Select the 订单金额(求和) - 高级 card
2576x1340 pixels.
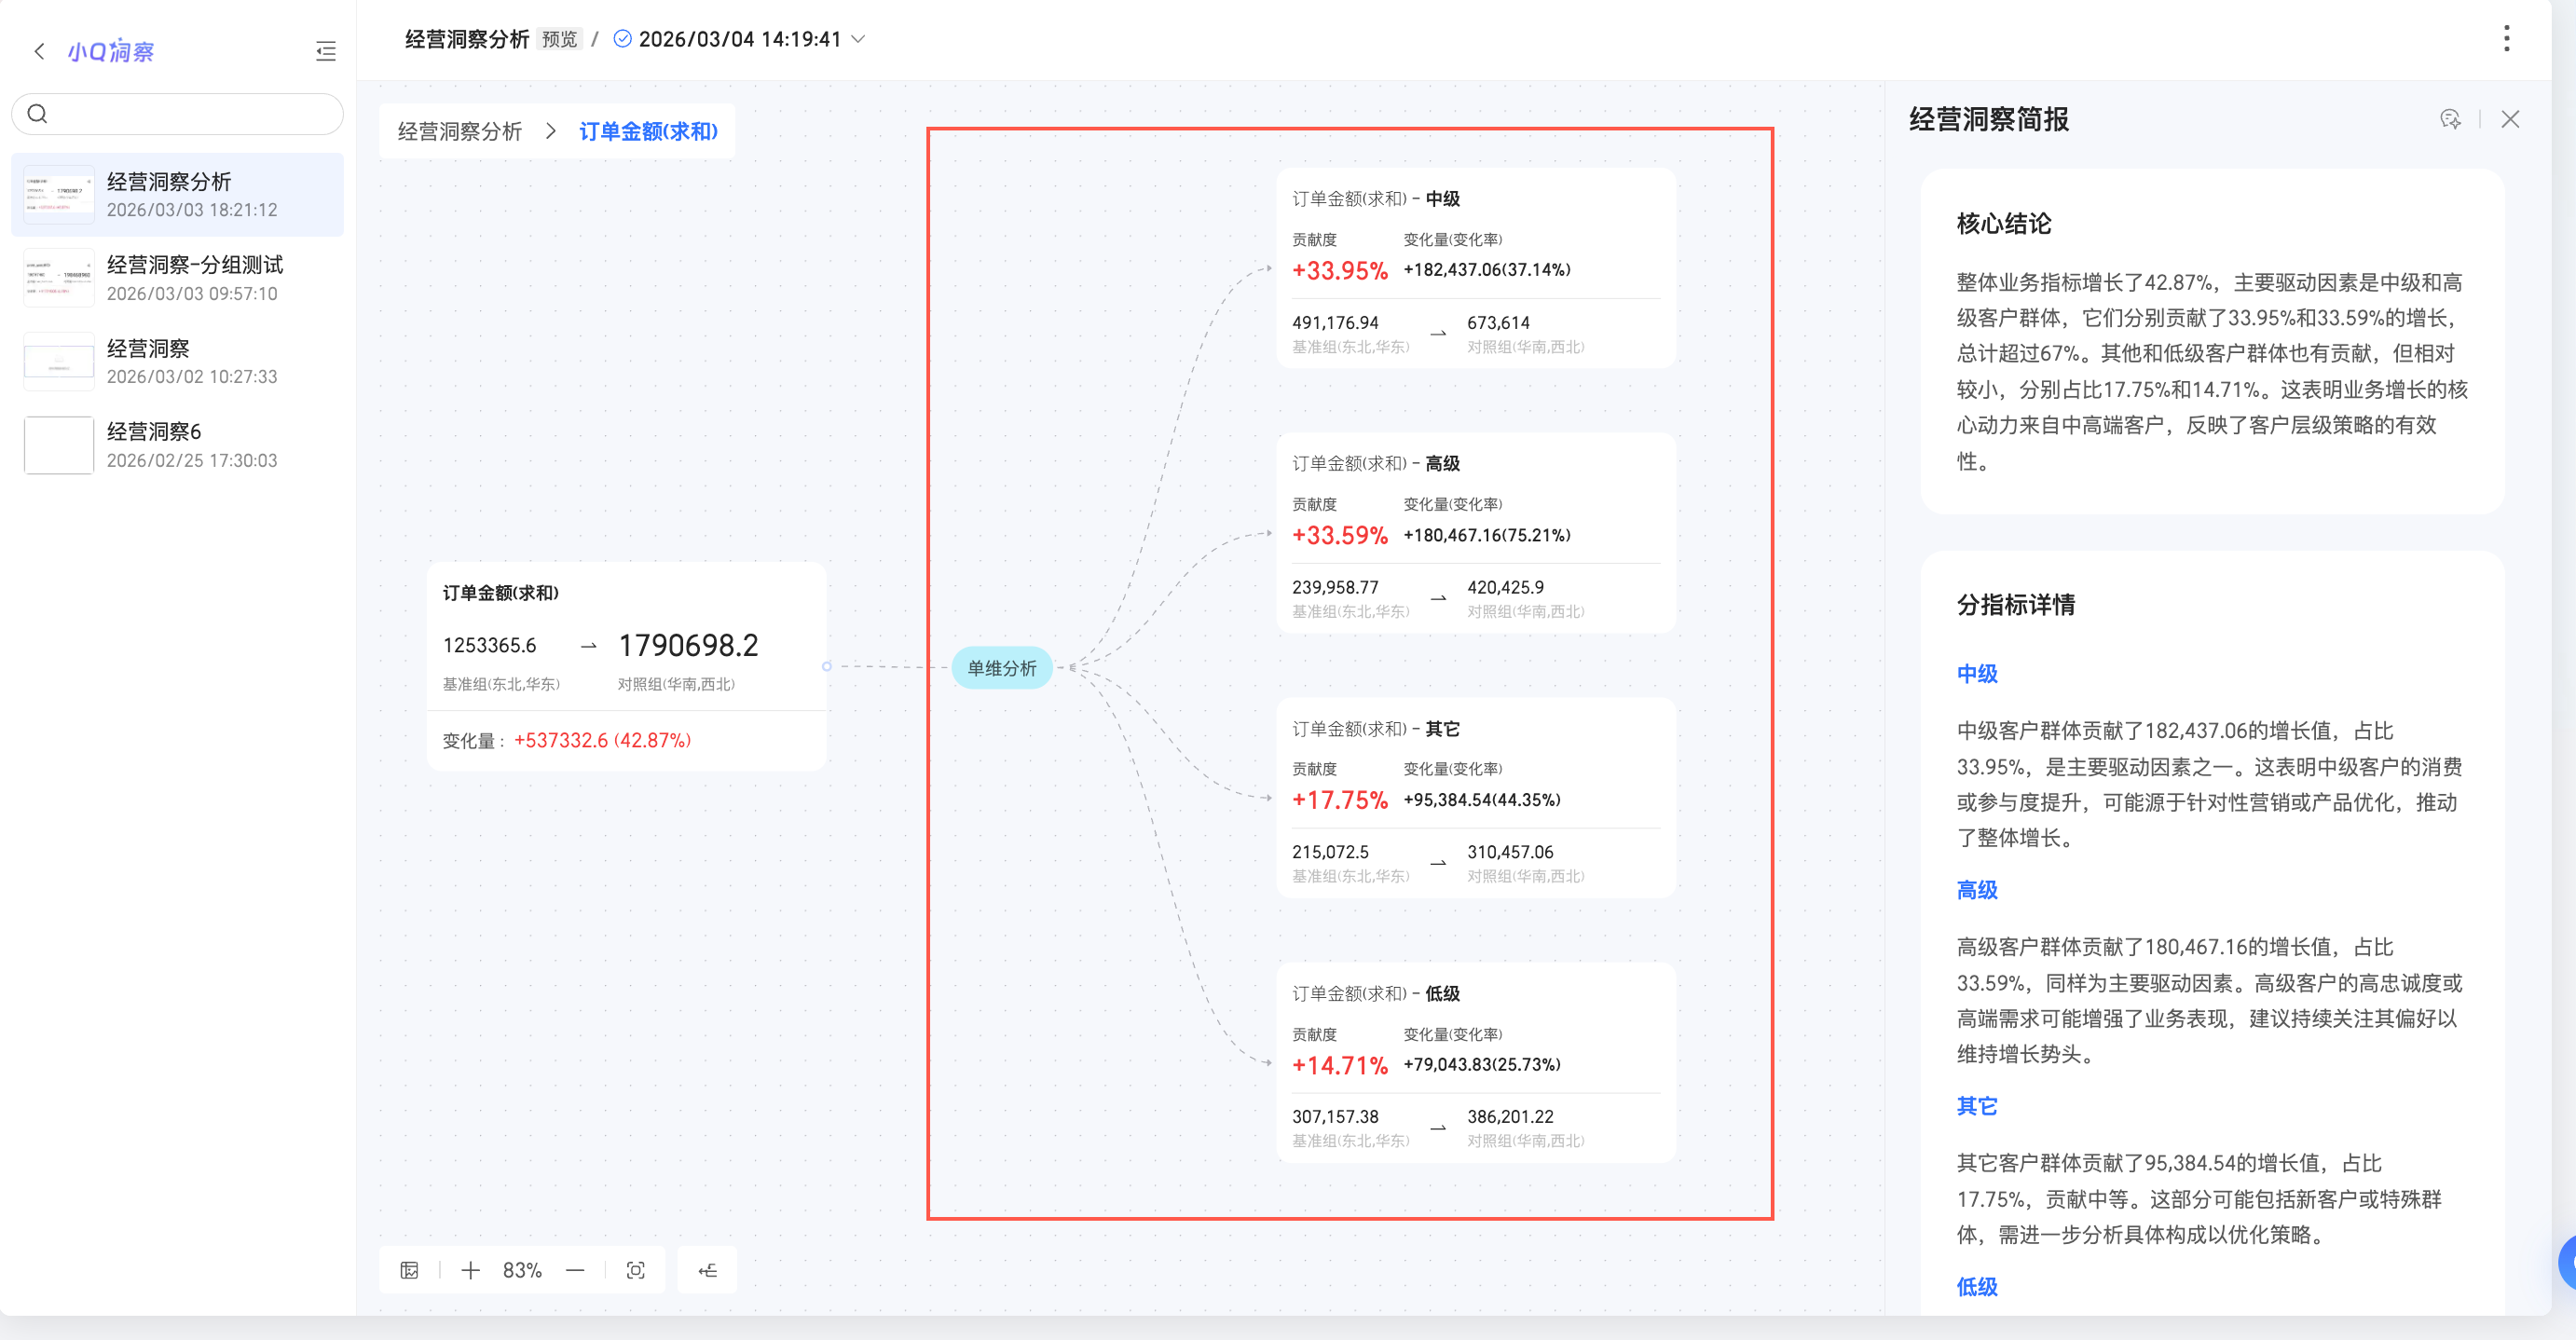(x=1474, y=532)
